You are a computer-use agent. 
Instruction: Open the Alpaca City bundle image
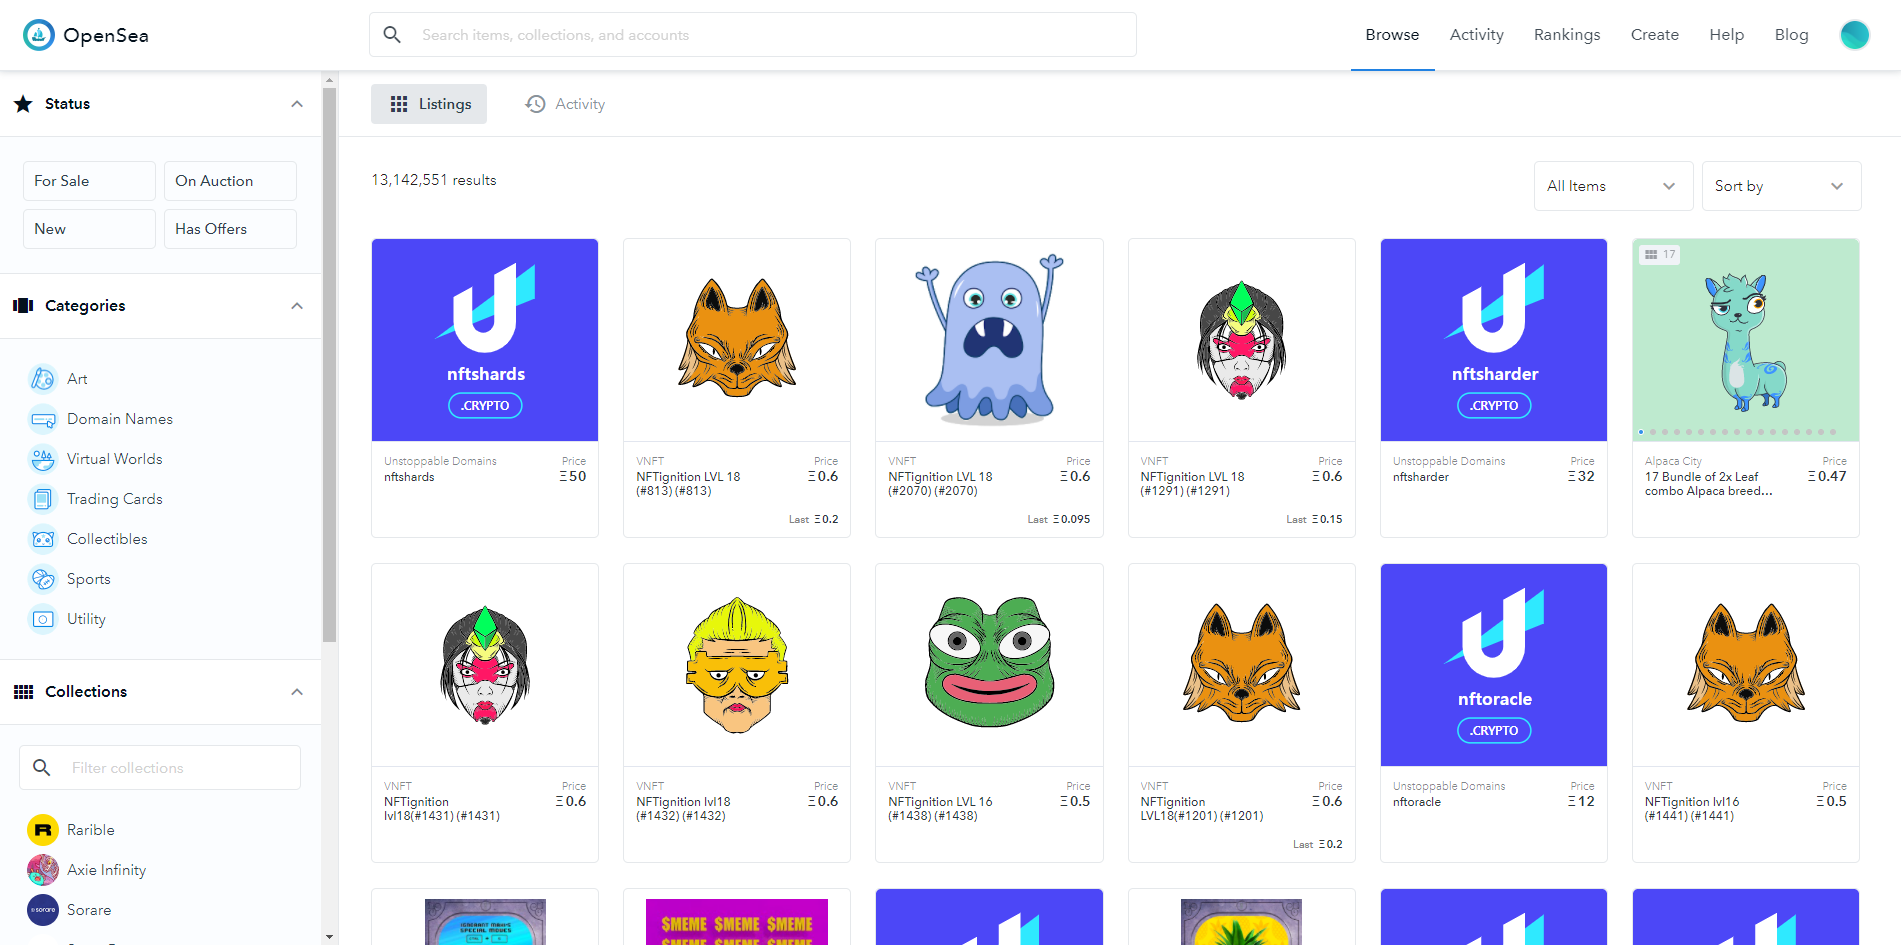[1746, 340]
